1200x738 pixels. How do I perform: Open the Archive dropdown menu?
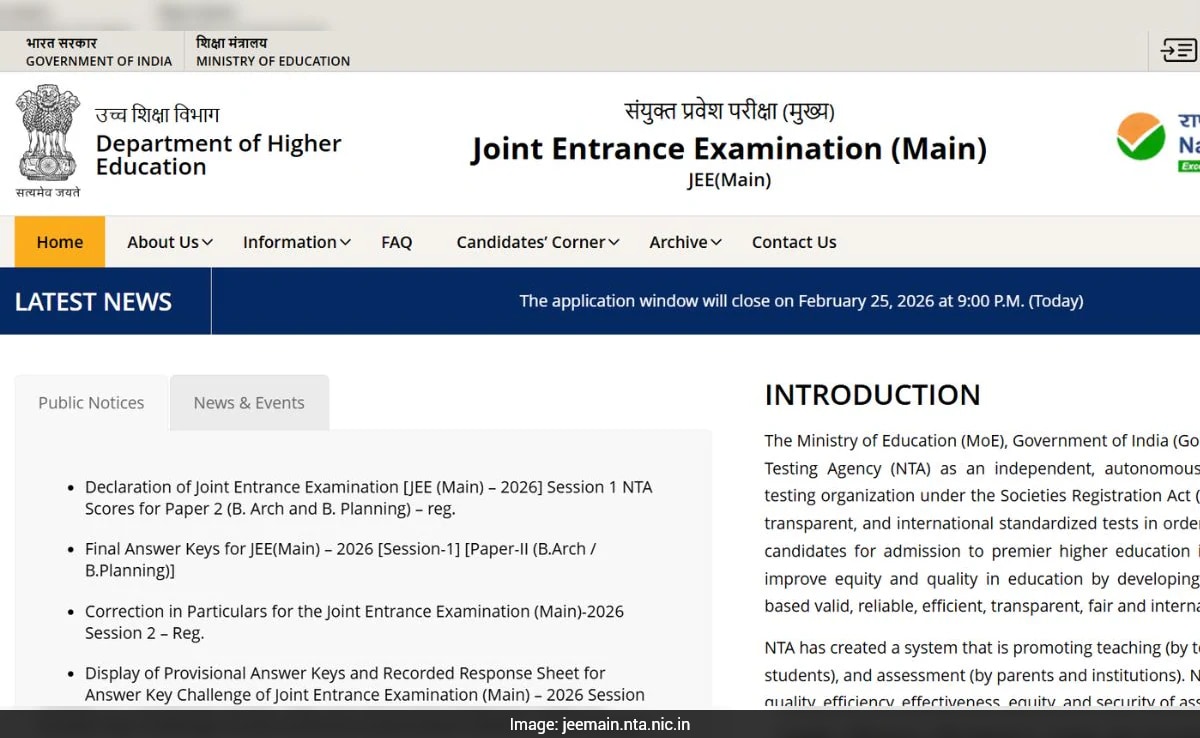click(685, 242)
